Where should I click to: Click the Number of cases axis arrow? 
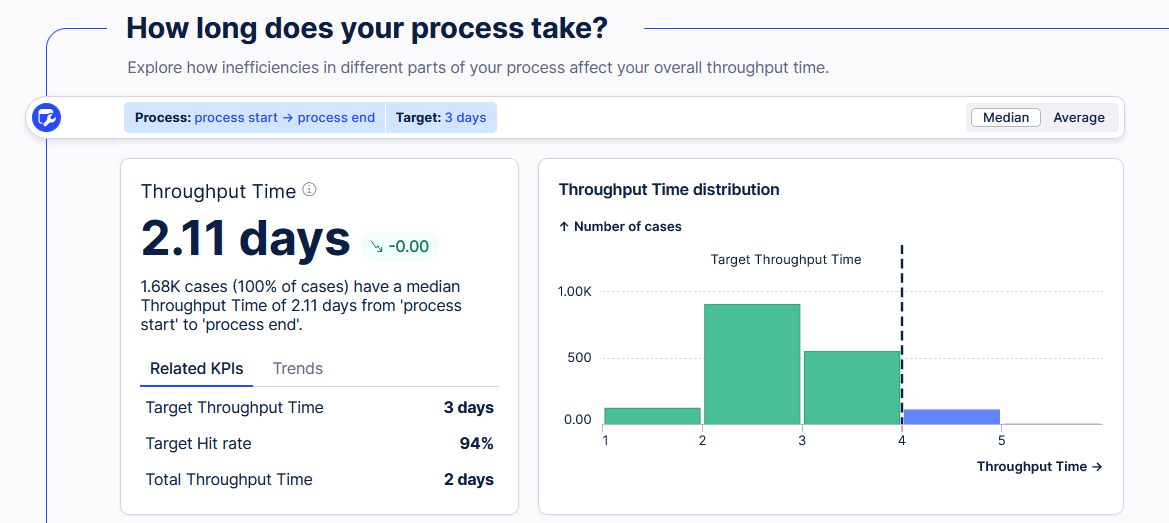click(x=564, y=226)
